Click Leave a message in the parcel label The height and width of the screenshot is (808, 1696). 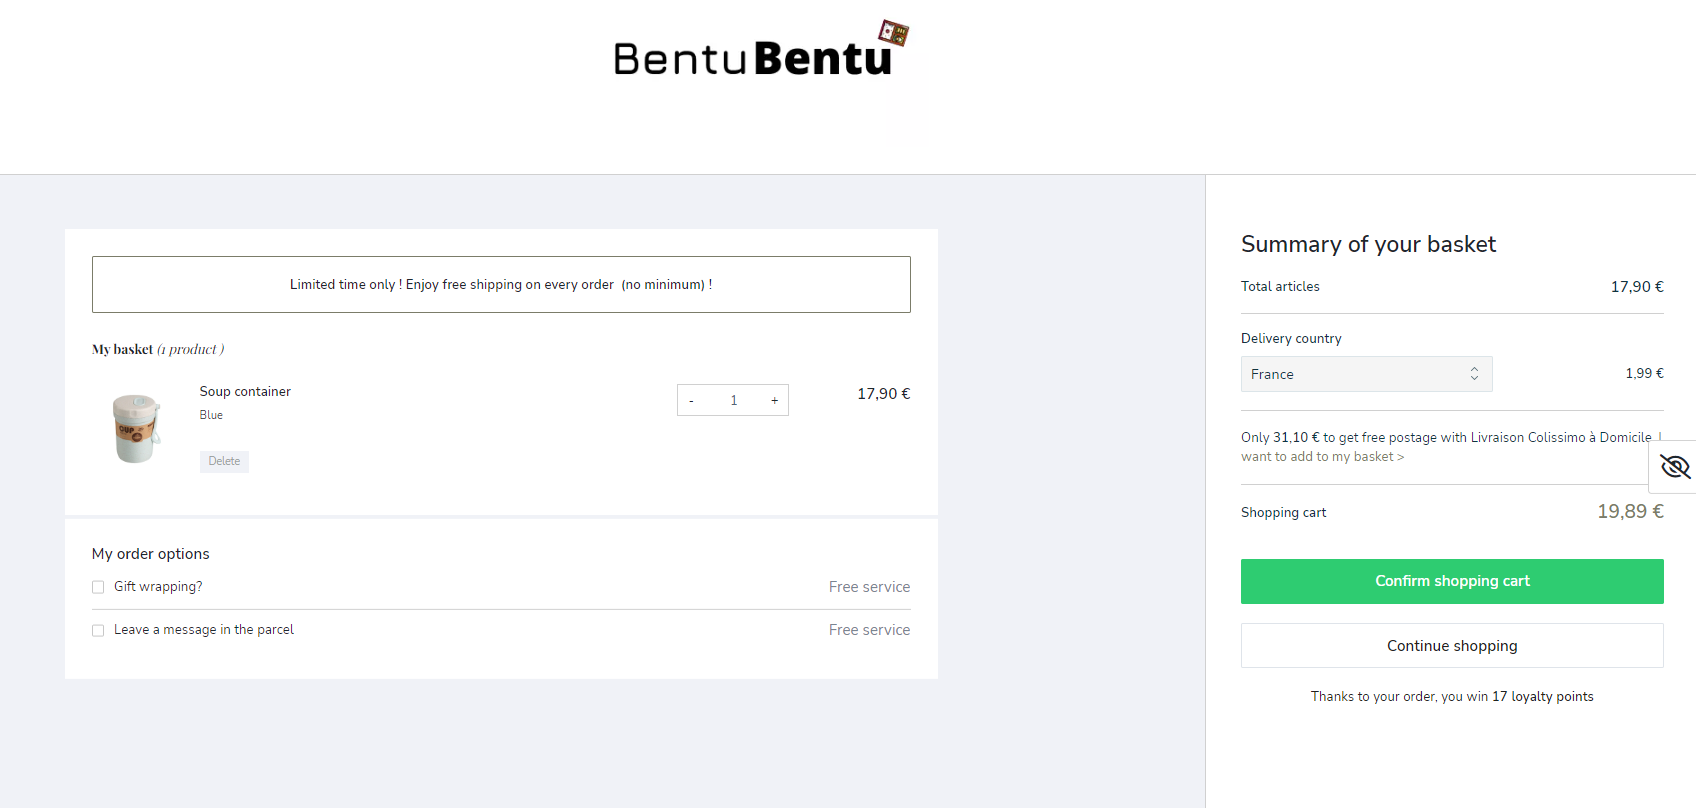pyautogui.click(x=204, y=630)
